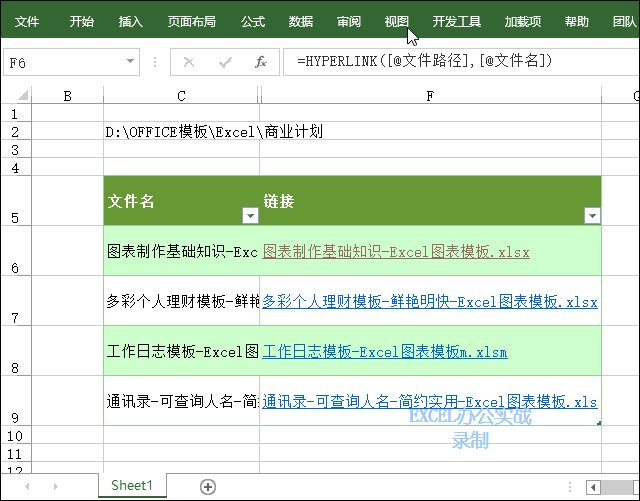The image size is (640, 501).
Task: Open the 图表制作基础知识 xlsx hyperlink
Action: (x=396, y=252)
